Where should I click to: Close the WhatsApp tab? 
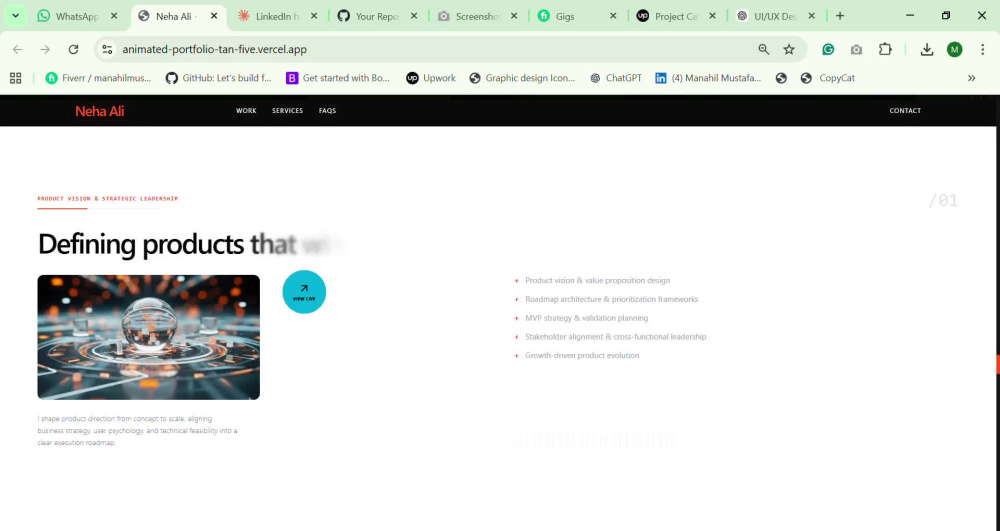click(114, 17)
